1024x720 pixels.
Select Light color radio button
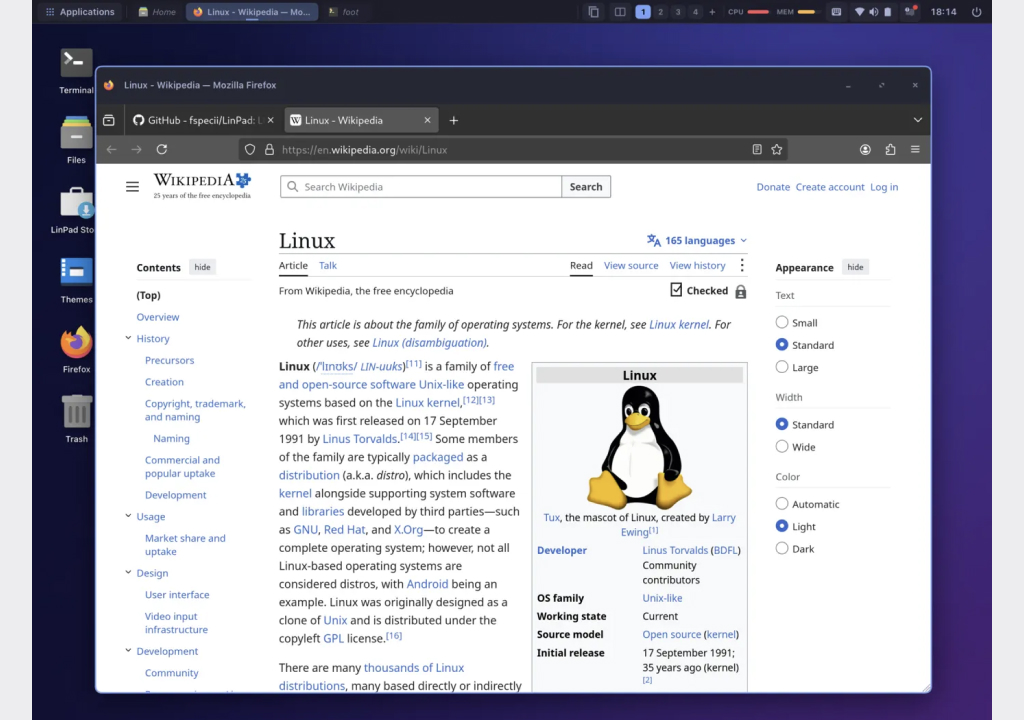(x=782, y=526)
